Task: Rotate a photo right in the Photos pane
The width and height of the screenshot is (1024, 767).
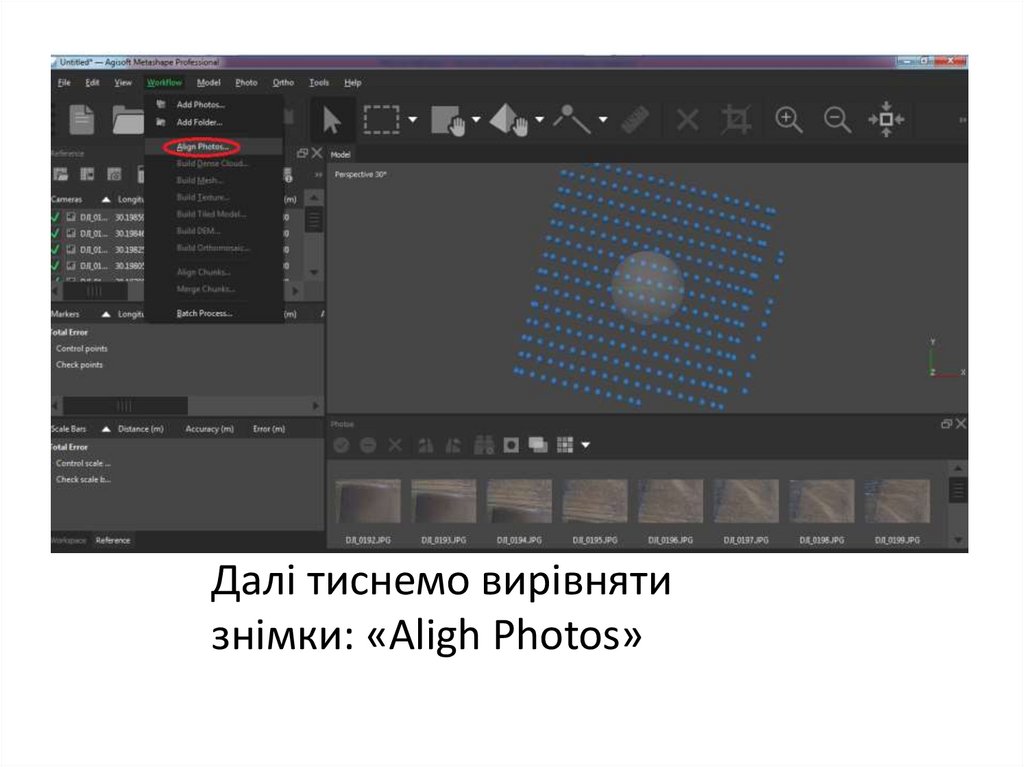Action: coord(455,443)
